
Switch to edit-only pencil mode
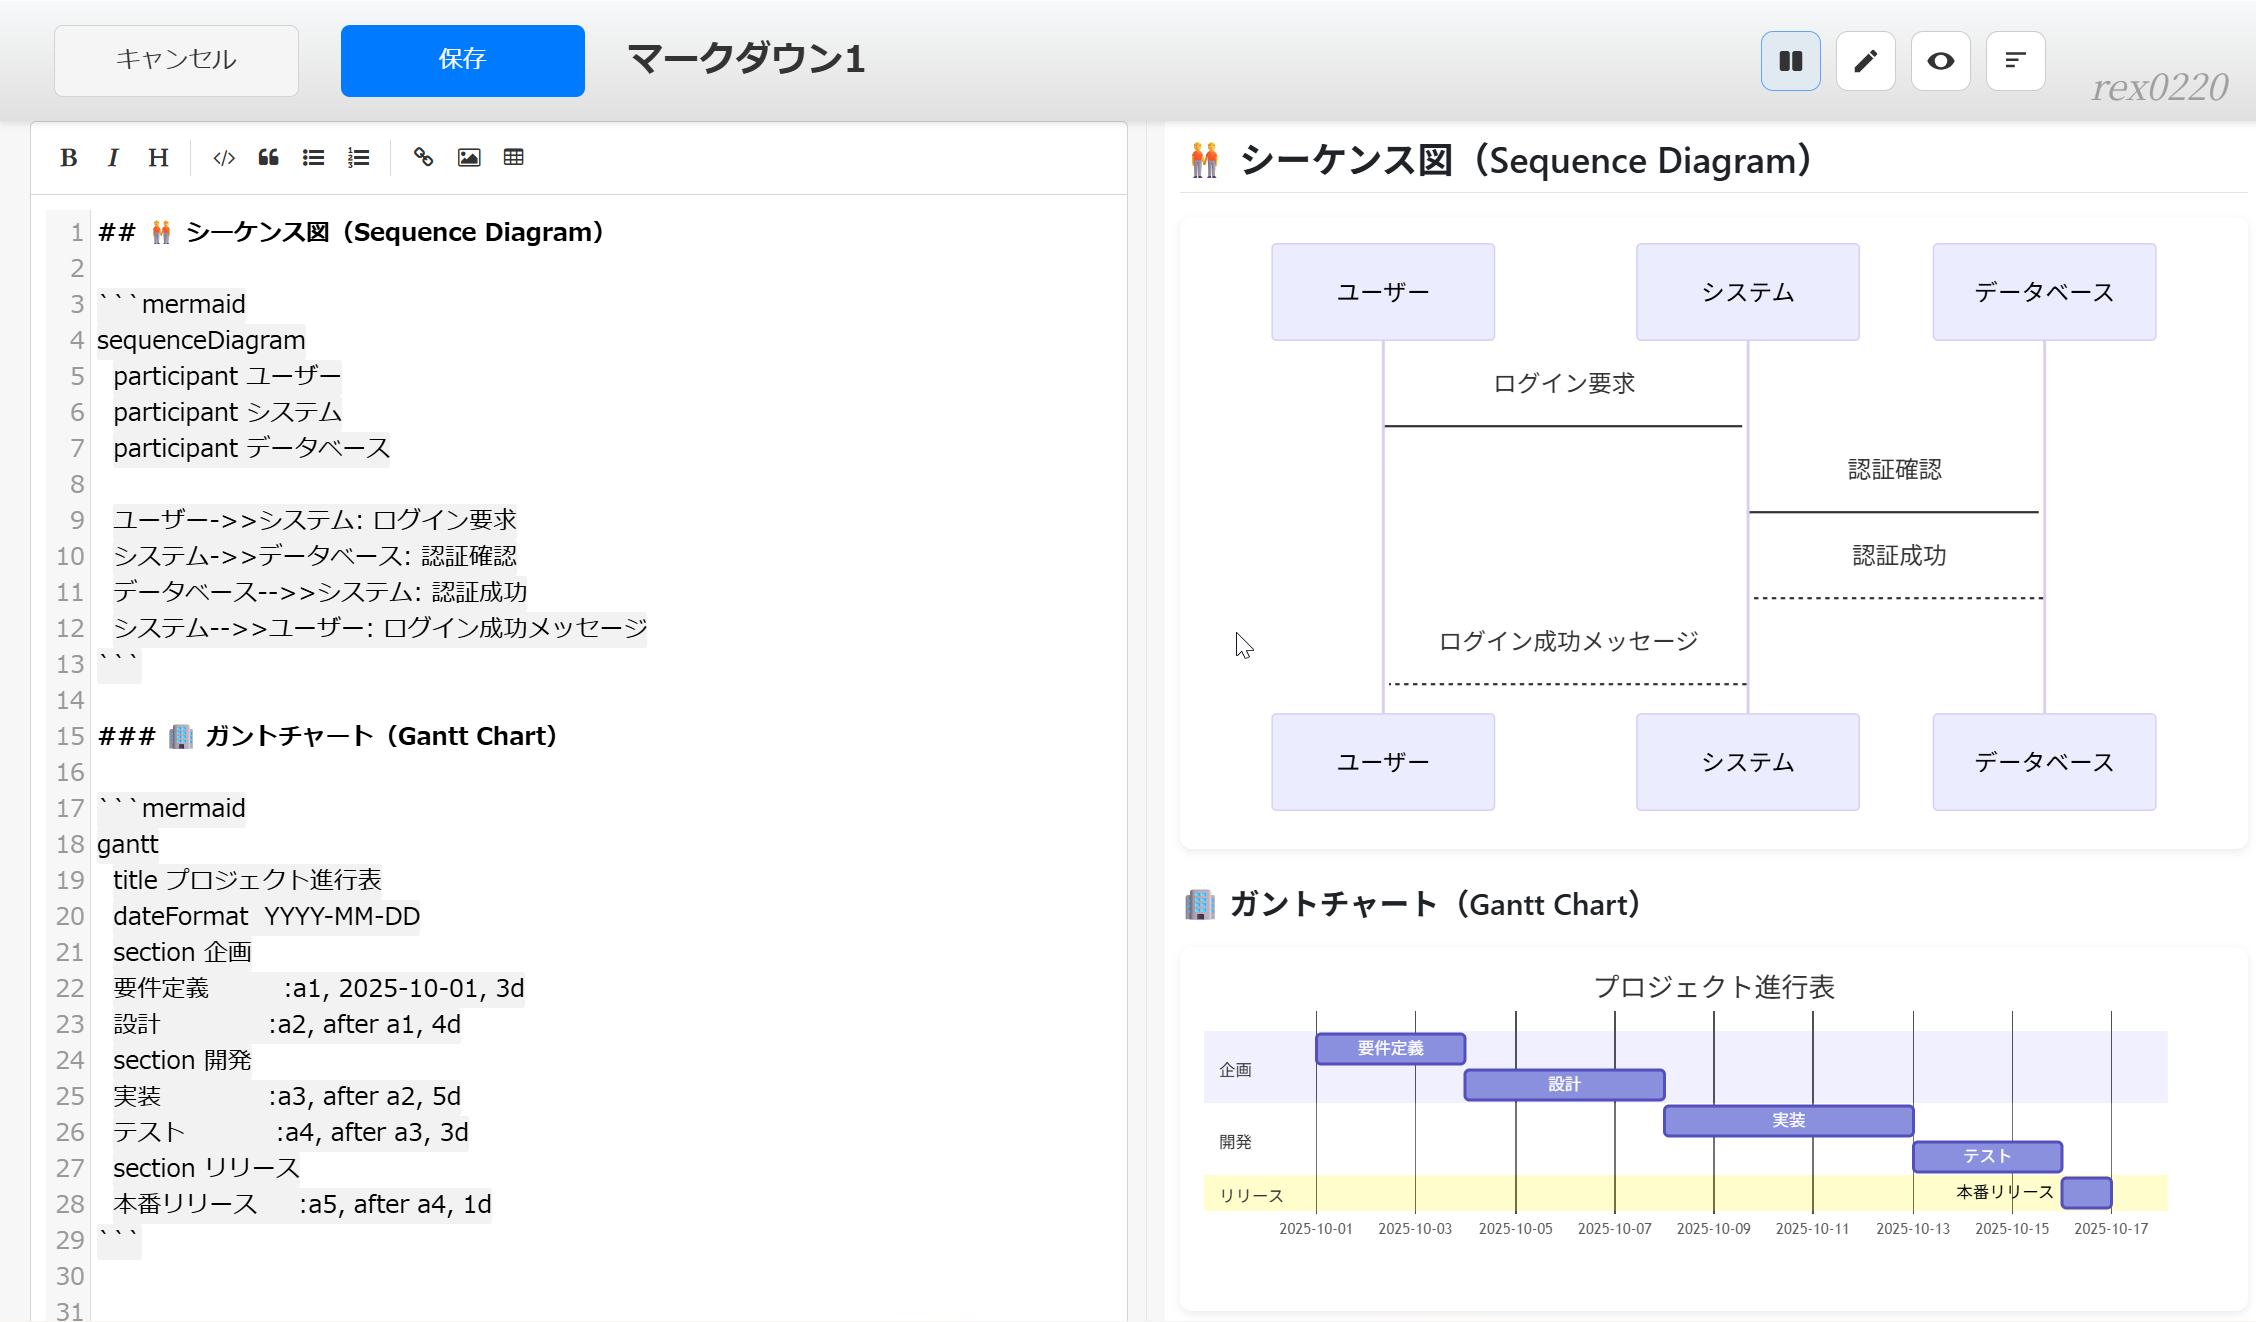click(1865, 61)
